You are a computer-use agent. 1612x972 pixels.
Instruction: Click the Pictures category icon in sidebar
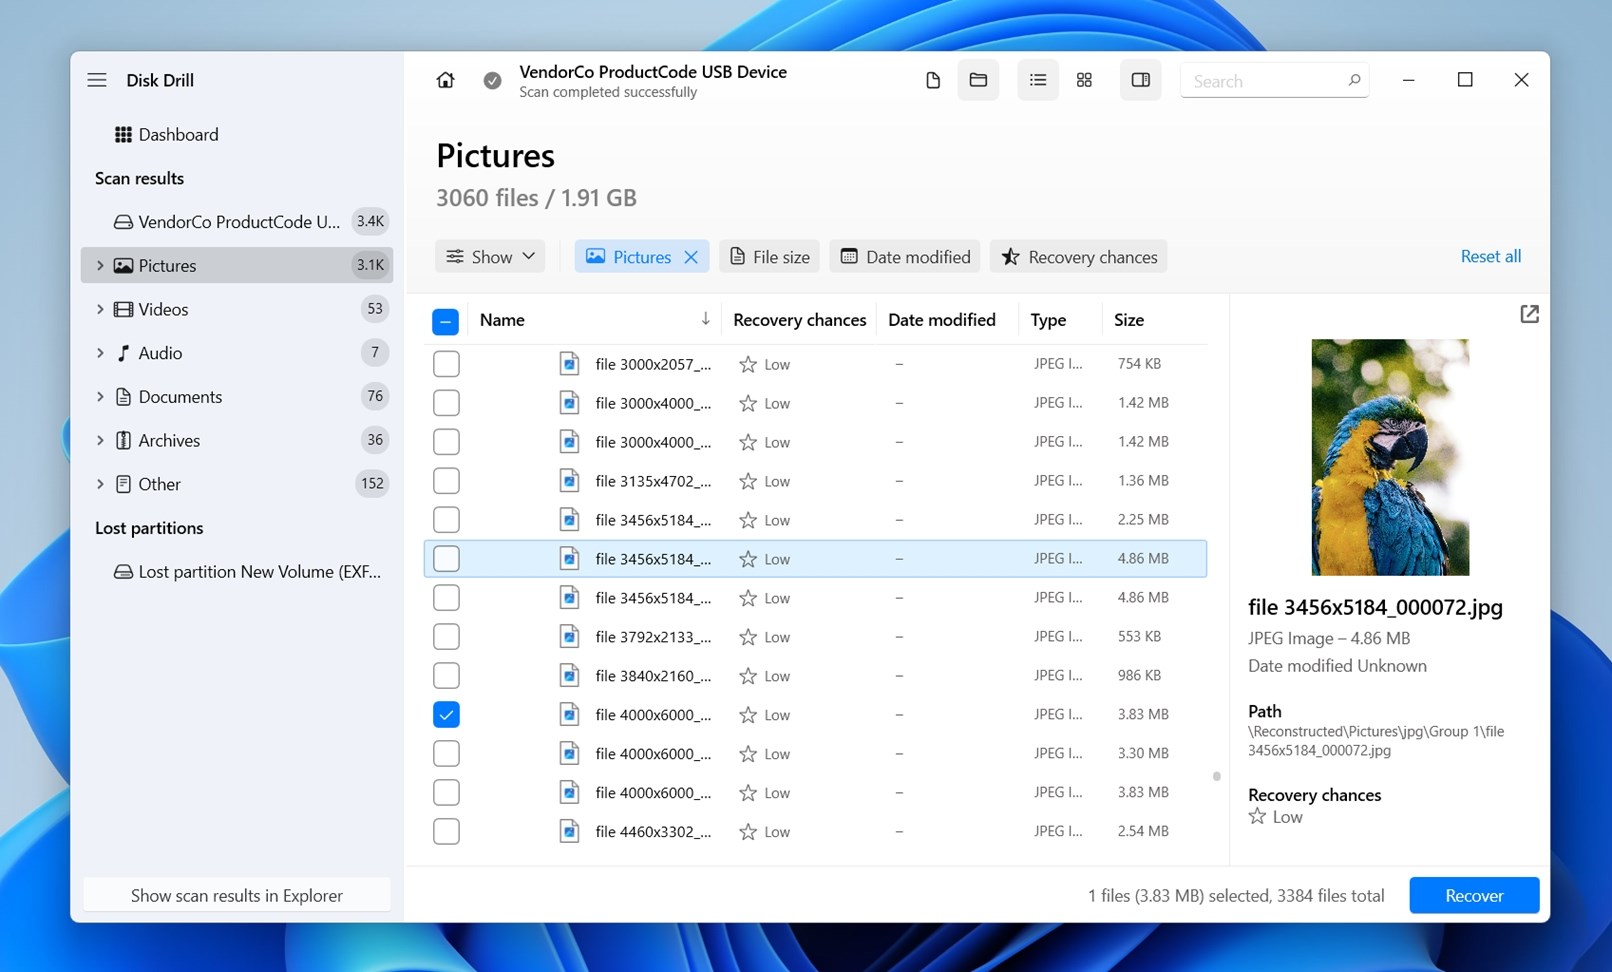point(123,265)
